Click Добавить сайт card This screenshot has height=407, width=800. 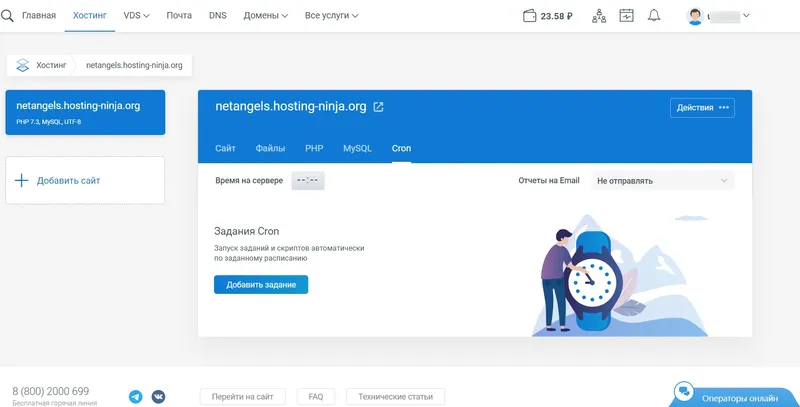(85, 181)
